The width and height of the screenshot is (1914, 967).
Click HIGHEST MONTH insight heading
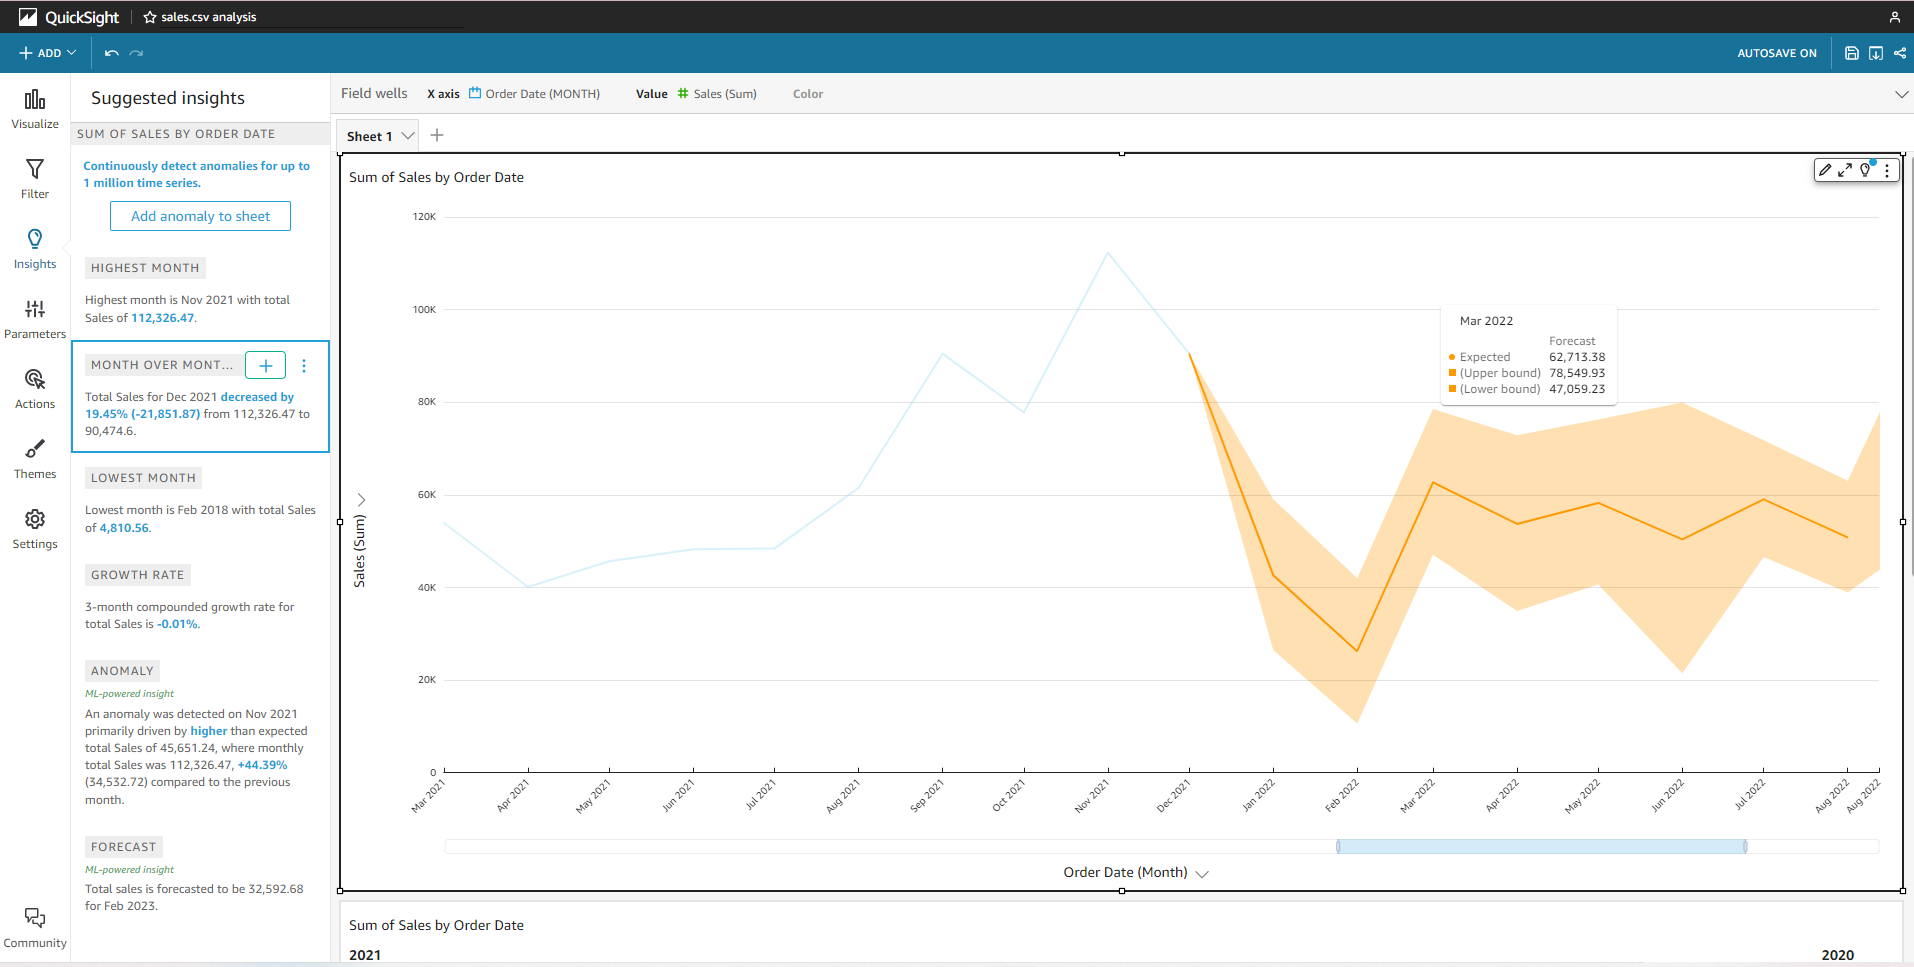click(145, 268)
